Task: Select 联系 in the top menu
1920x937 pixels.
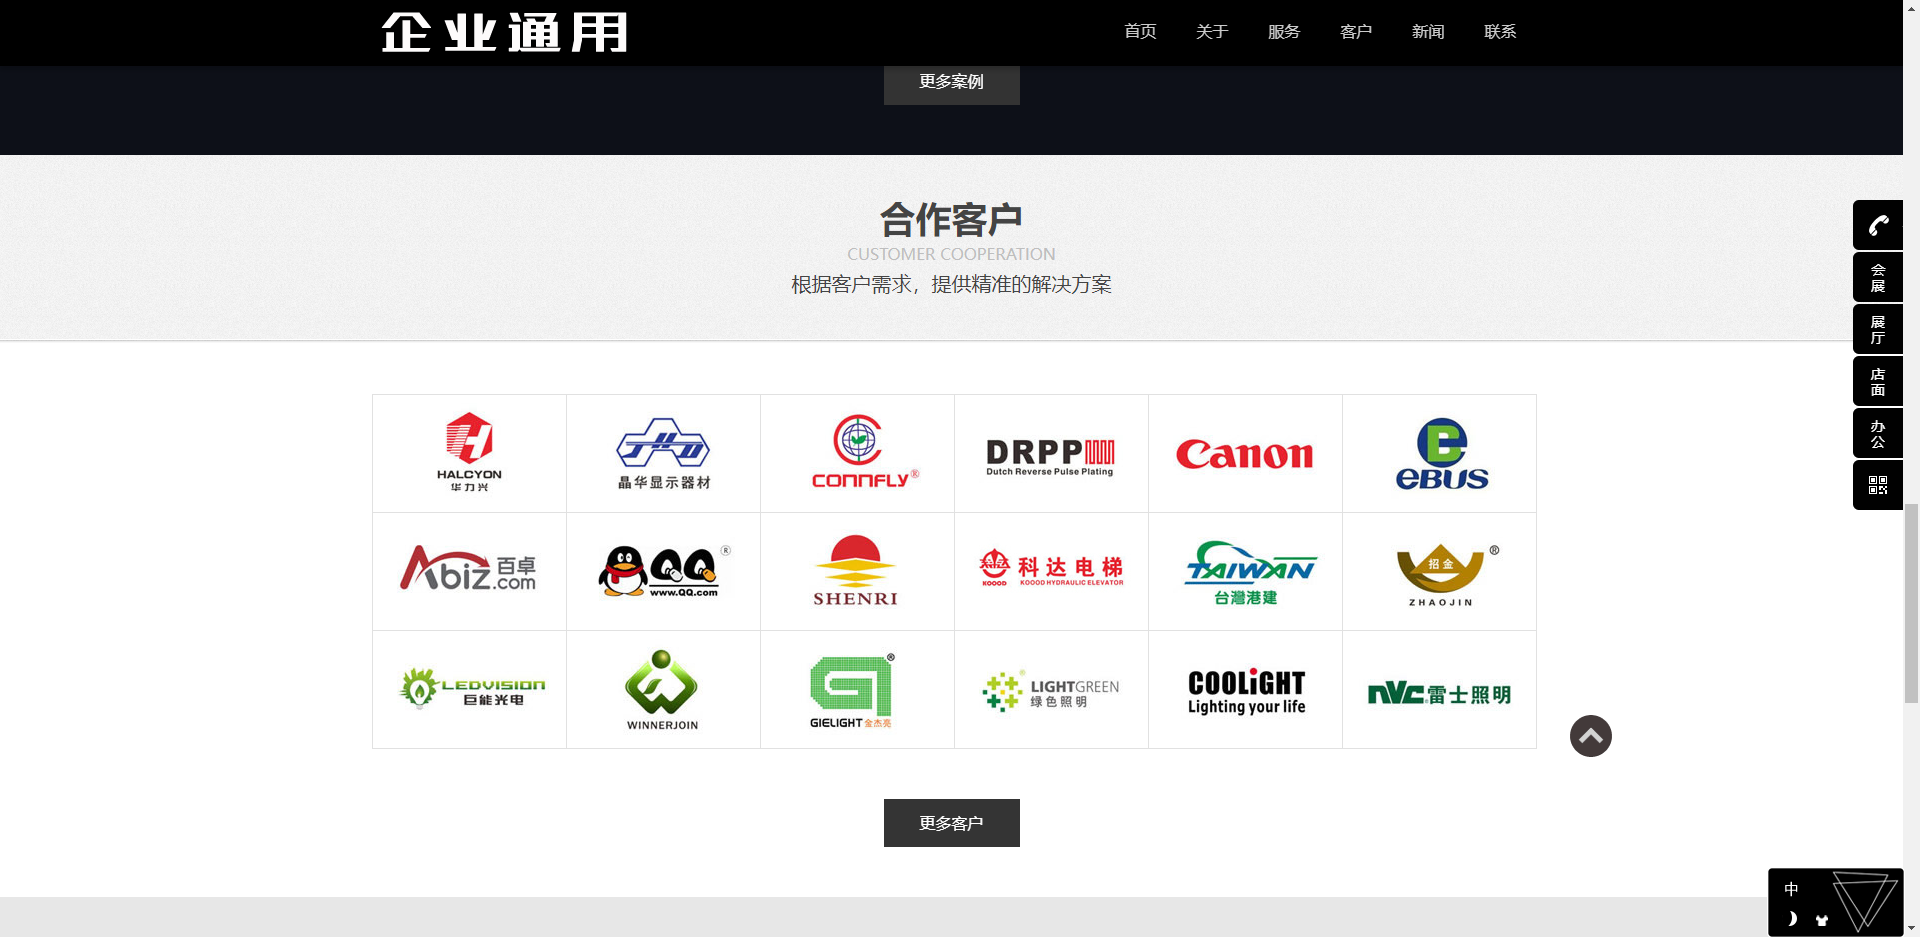Action: tap(1500, 32)
